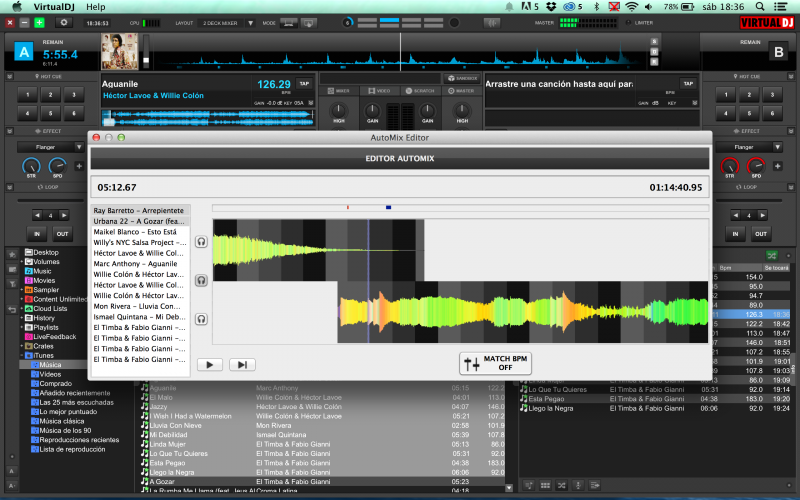
Task: Open VirtualDJ settings gear
Action: point(64,23)
